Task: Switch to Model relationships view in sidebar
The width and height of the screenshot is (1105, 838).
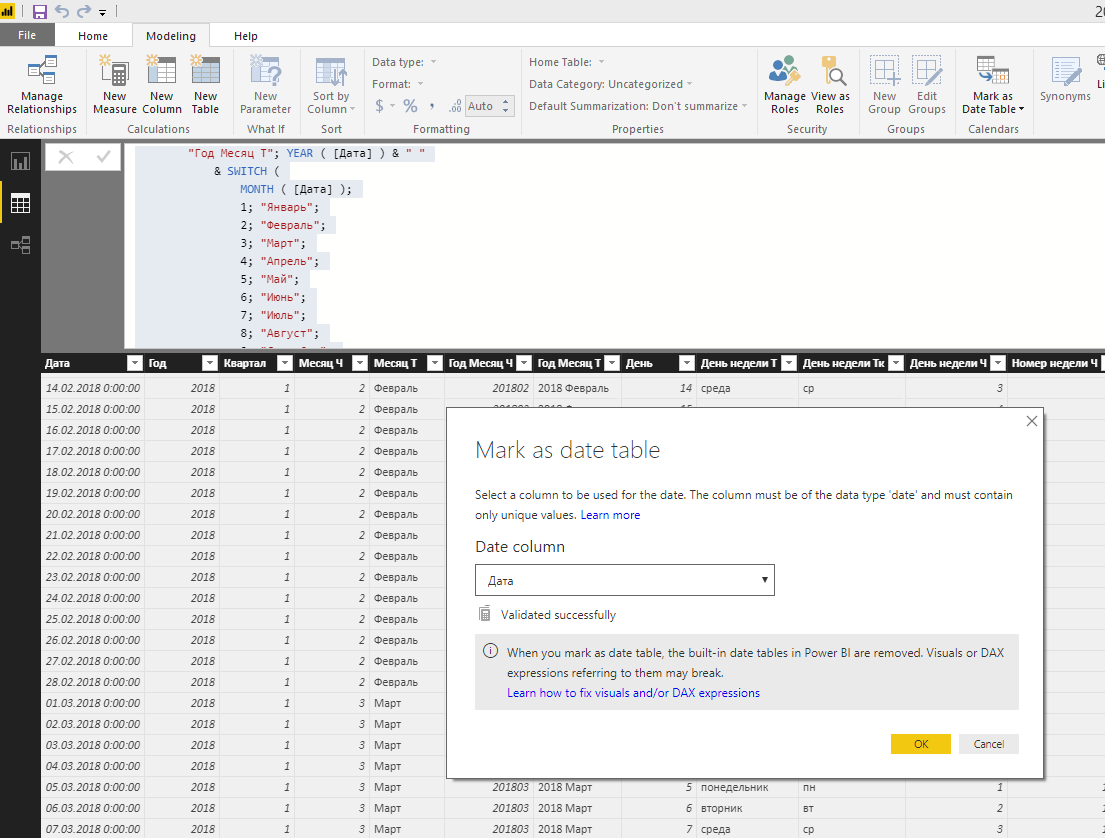Action: 20,245
